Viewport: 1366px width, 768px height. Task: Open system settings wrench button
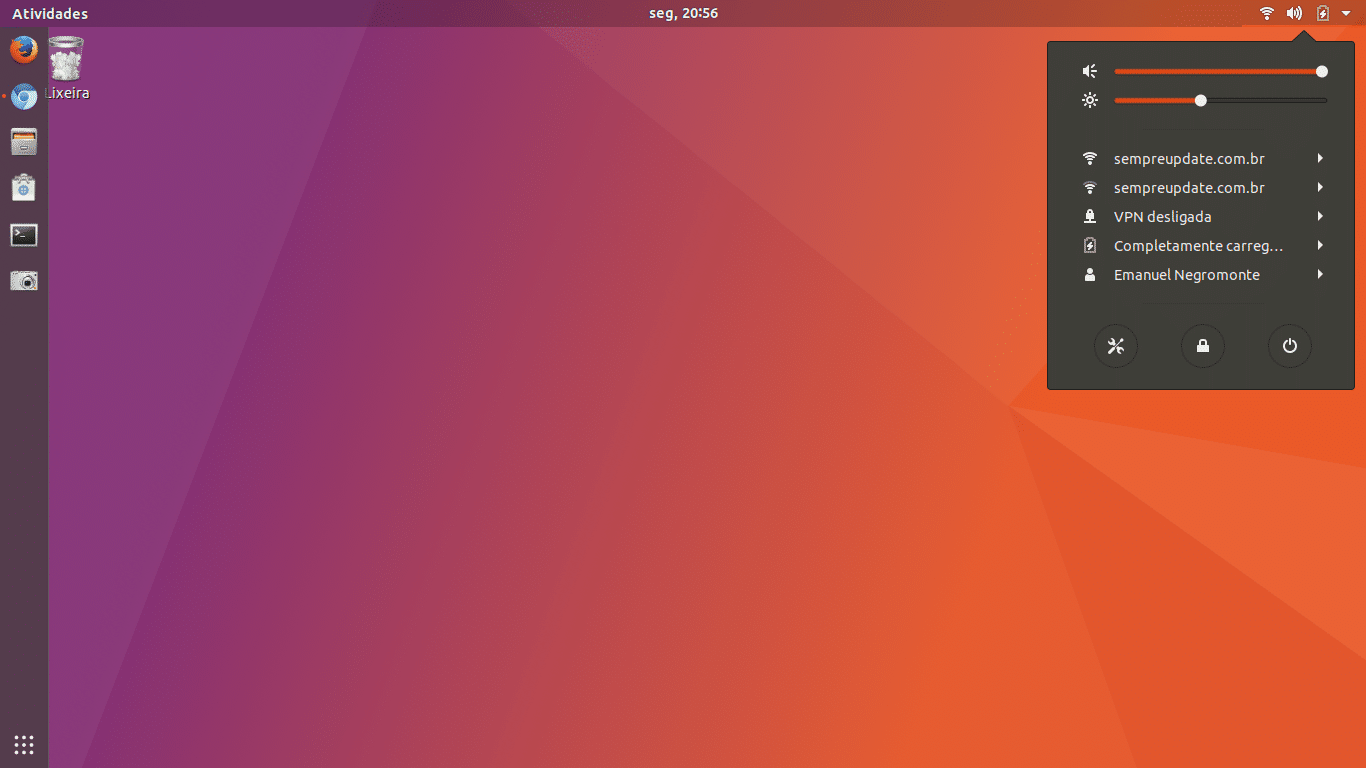pyautogui.click(x=1116, y=346)
